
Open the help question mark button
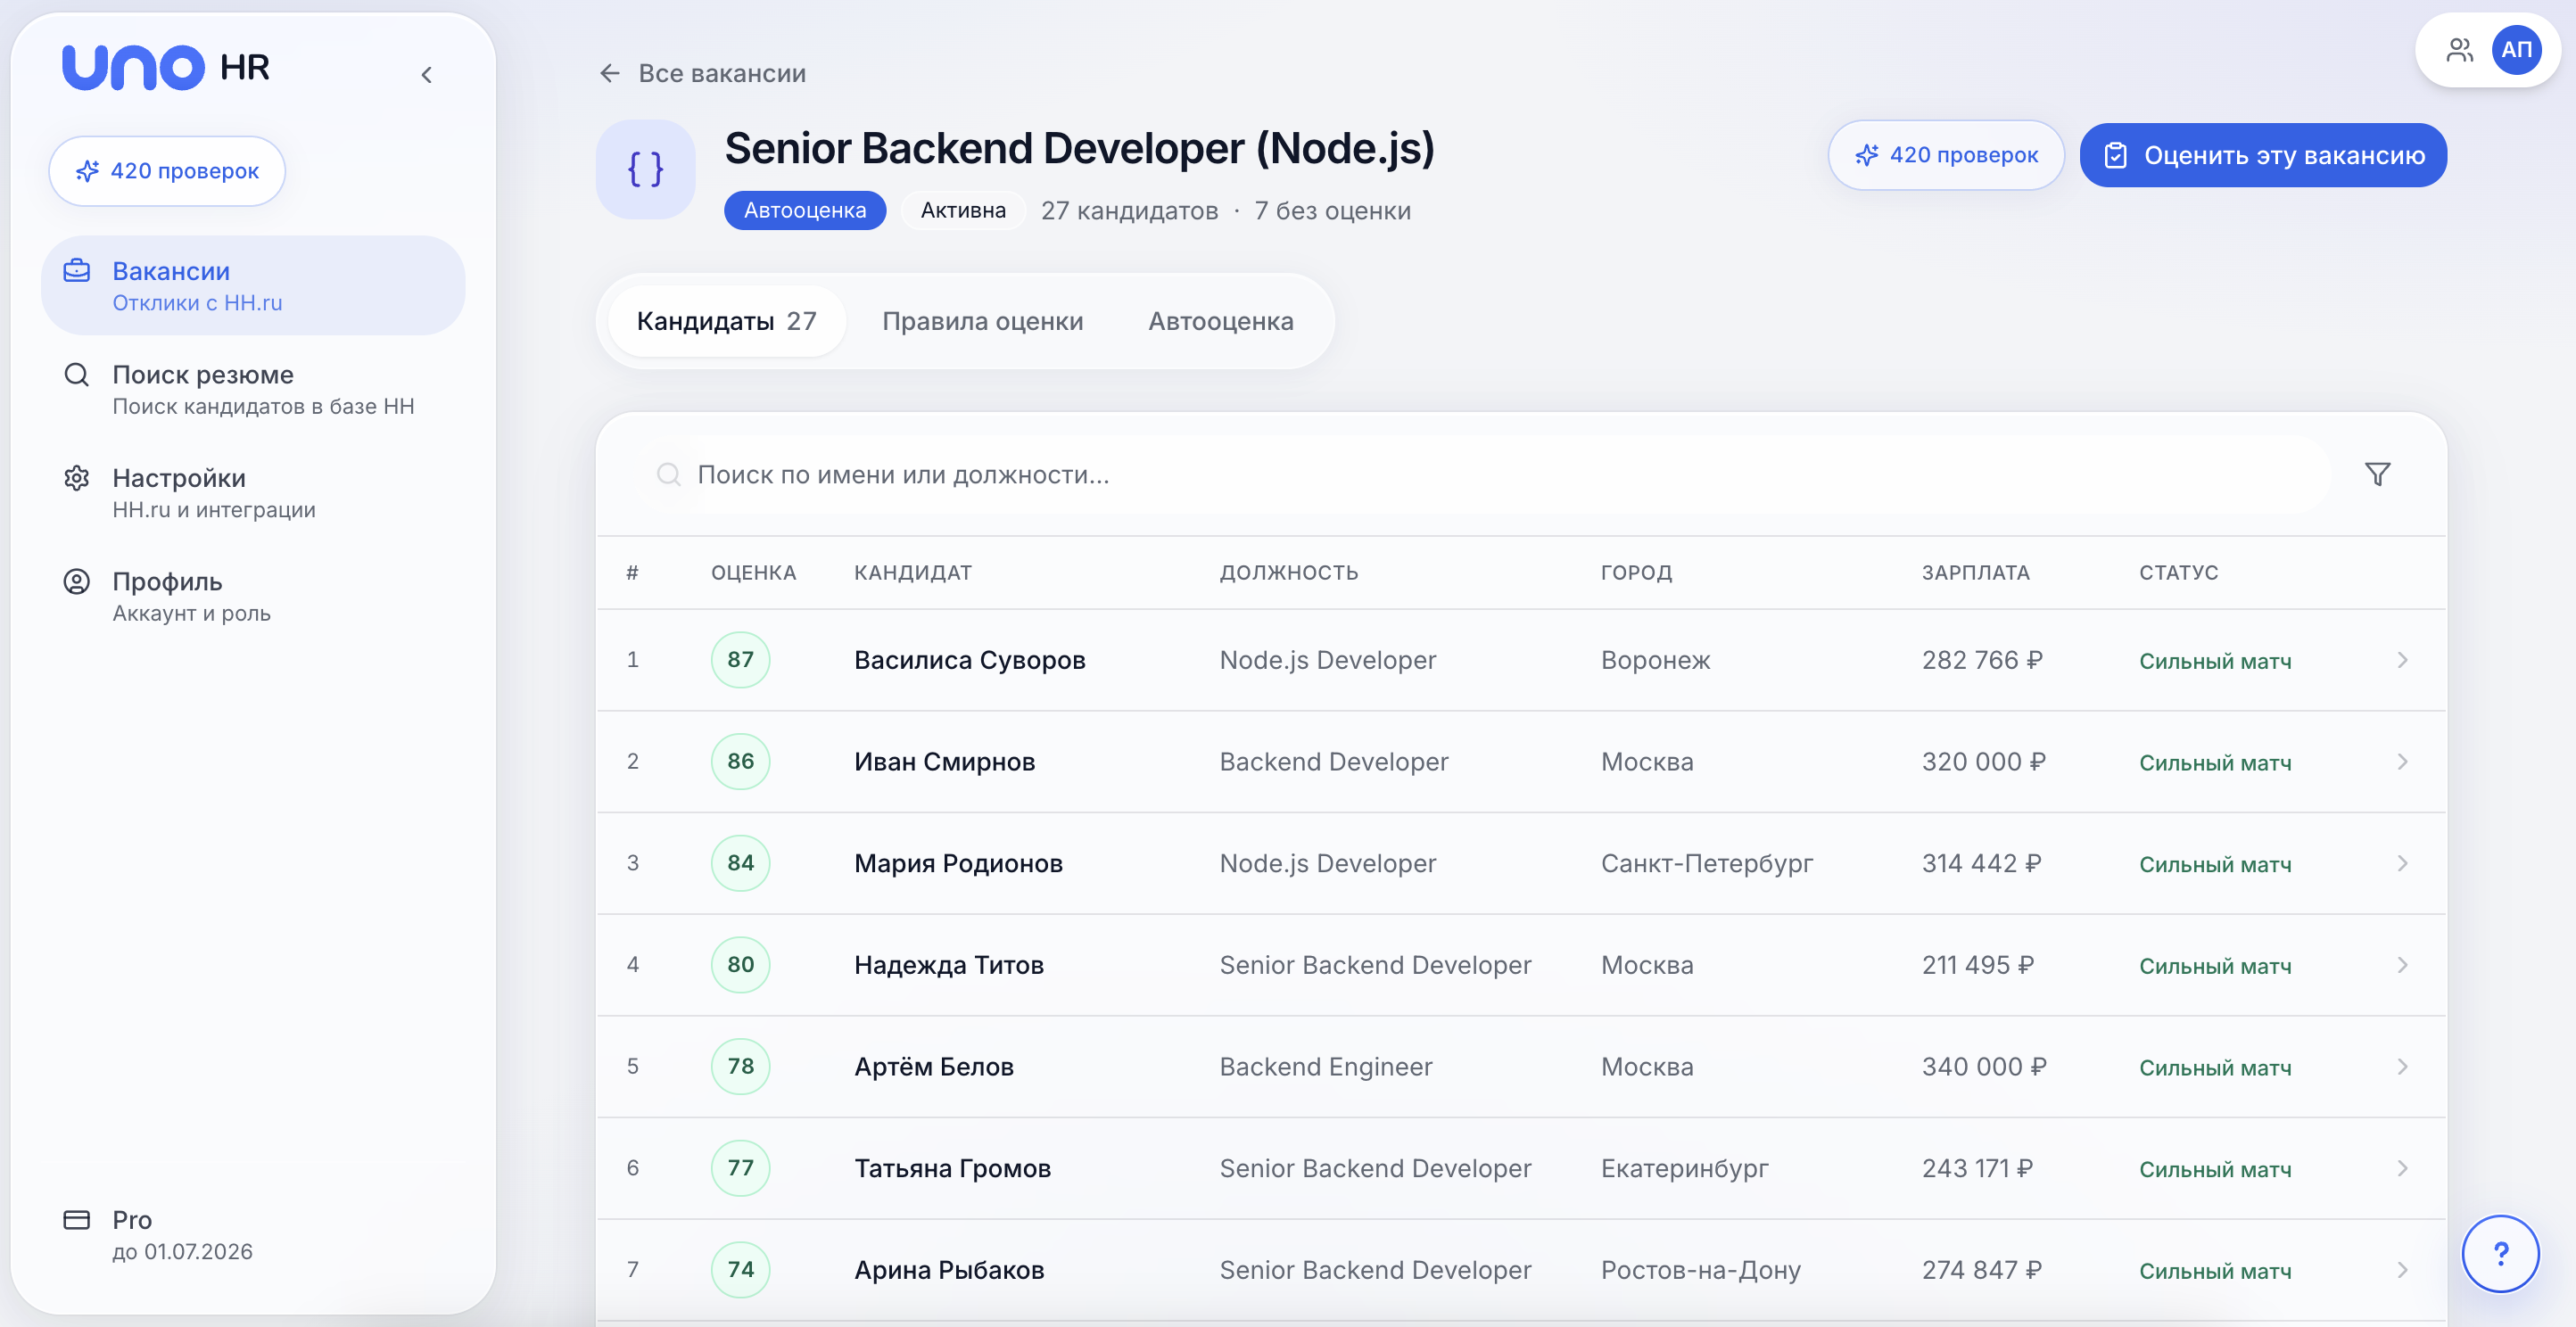pyautogui.click(x=2500, y=1253)
